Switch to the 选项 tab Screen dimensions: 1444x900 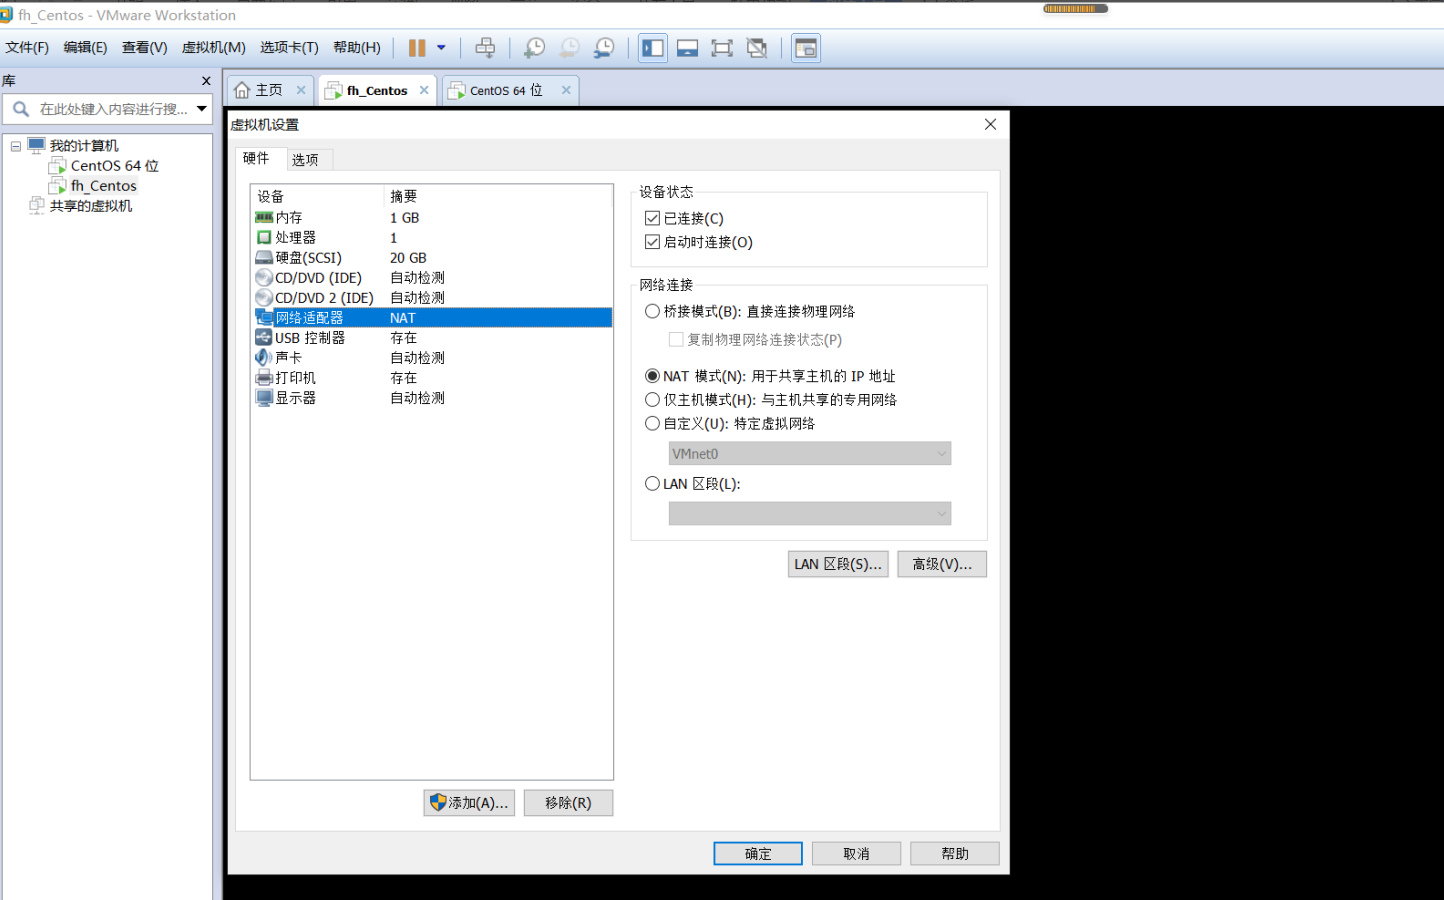pyautogui.click(x=305, y=160)
